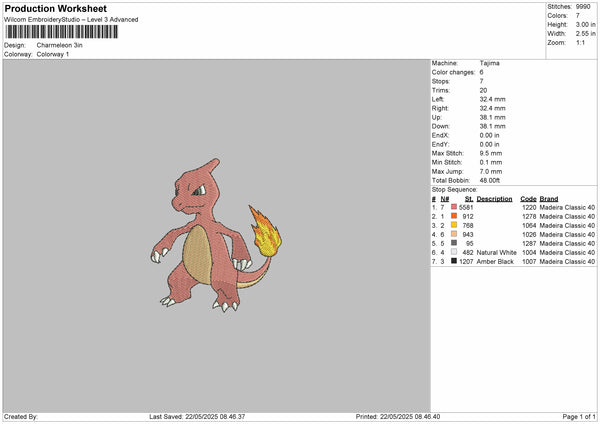Click the 'Stop Sequence:' heading
Viewport: 600px width, 424px height.
[x=455, y=190]
